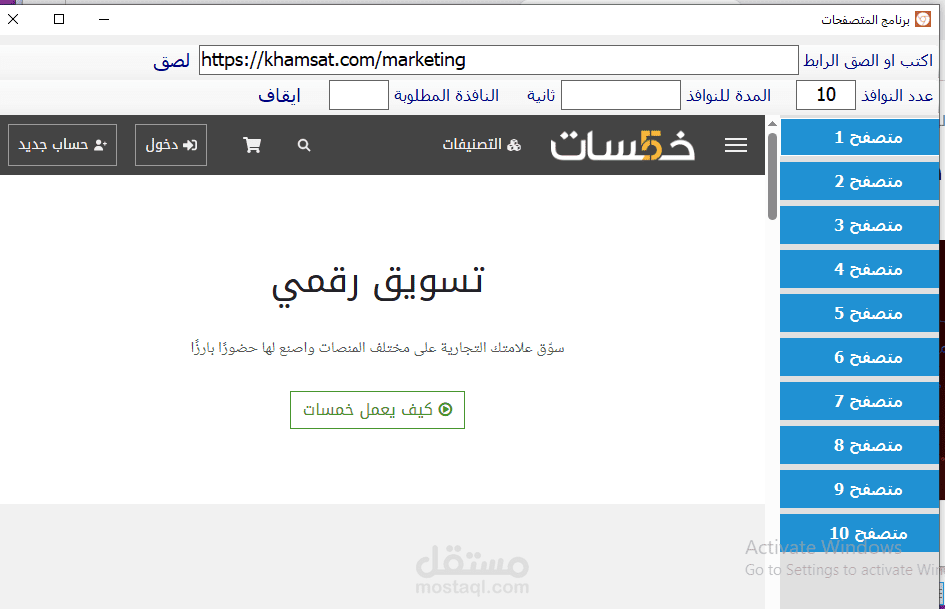Switch to متصفح 1 tab
The width and height of the screenshot is (945, 609).
(859, 137)
